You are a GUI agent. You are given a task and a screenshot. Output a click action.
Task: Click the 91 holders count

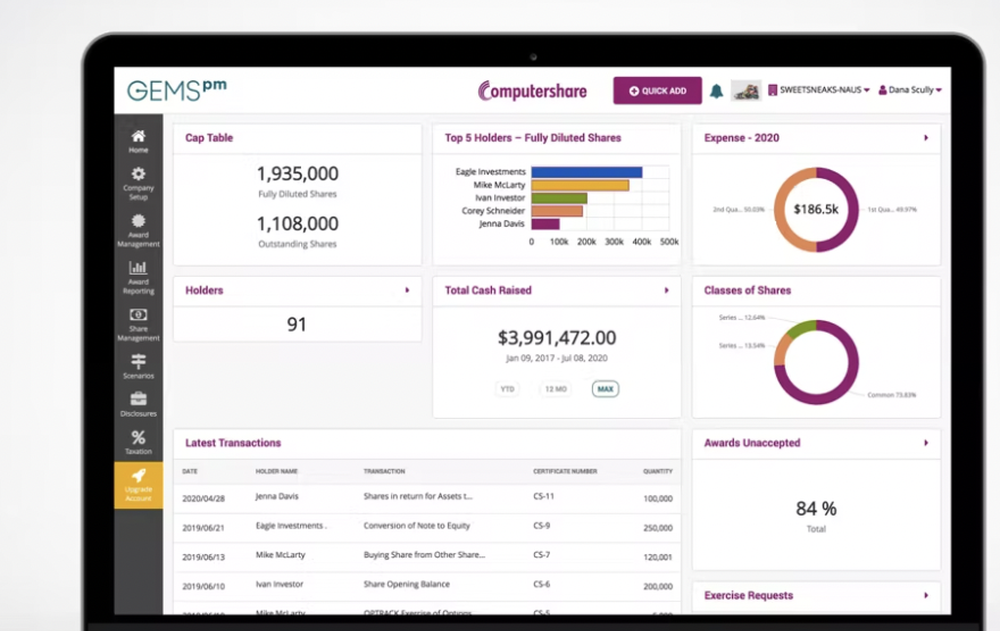pos(297,325)
